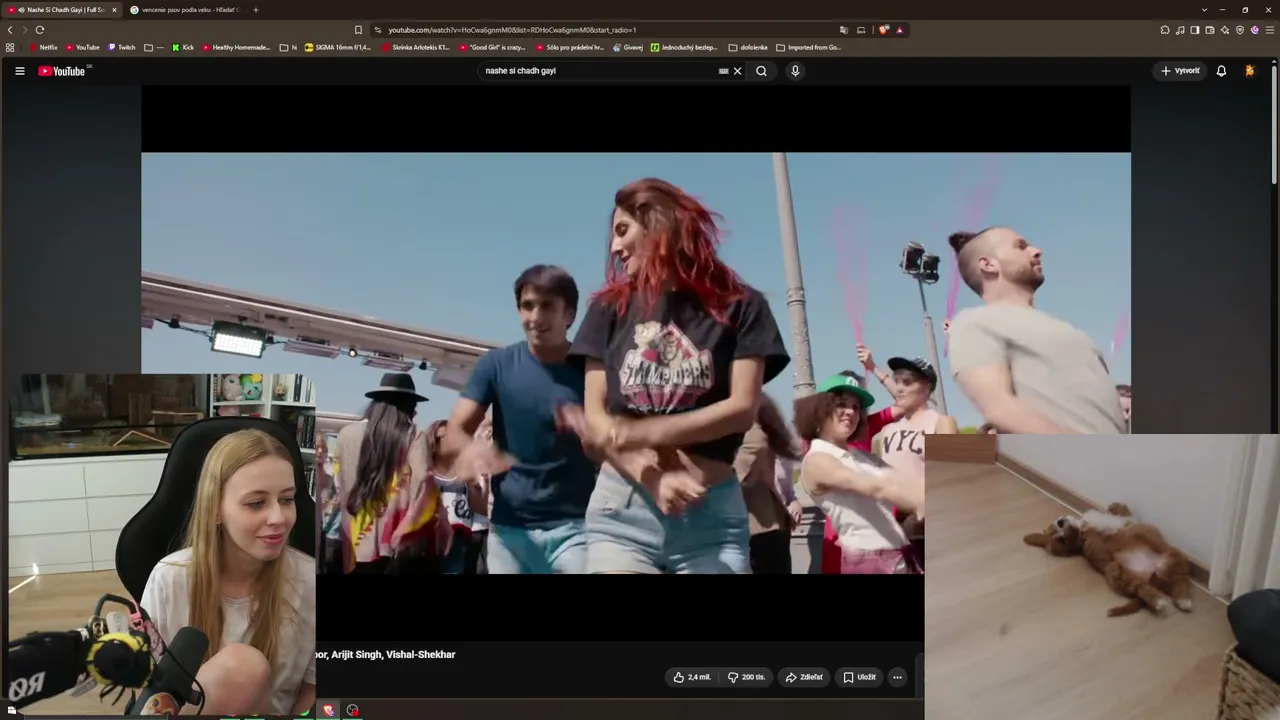Open the Brave Wallet icon
The height and width of the screenshot is (720, 1280).
(x=1210, y=30)
